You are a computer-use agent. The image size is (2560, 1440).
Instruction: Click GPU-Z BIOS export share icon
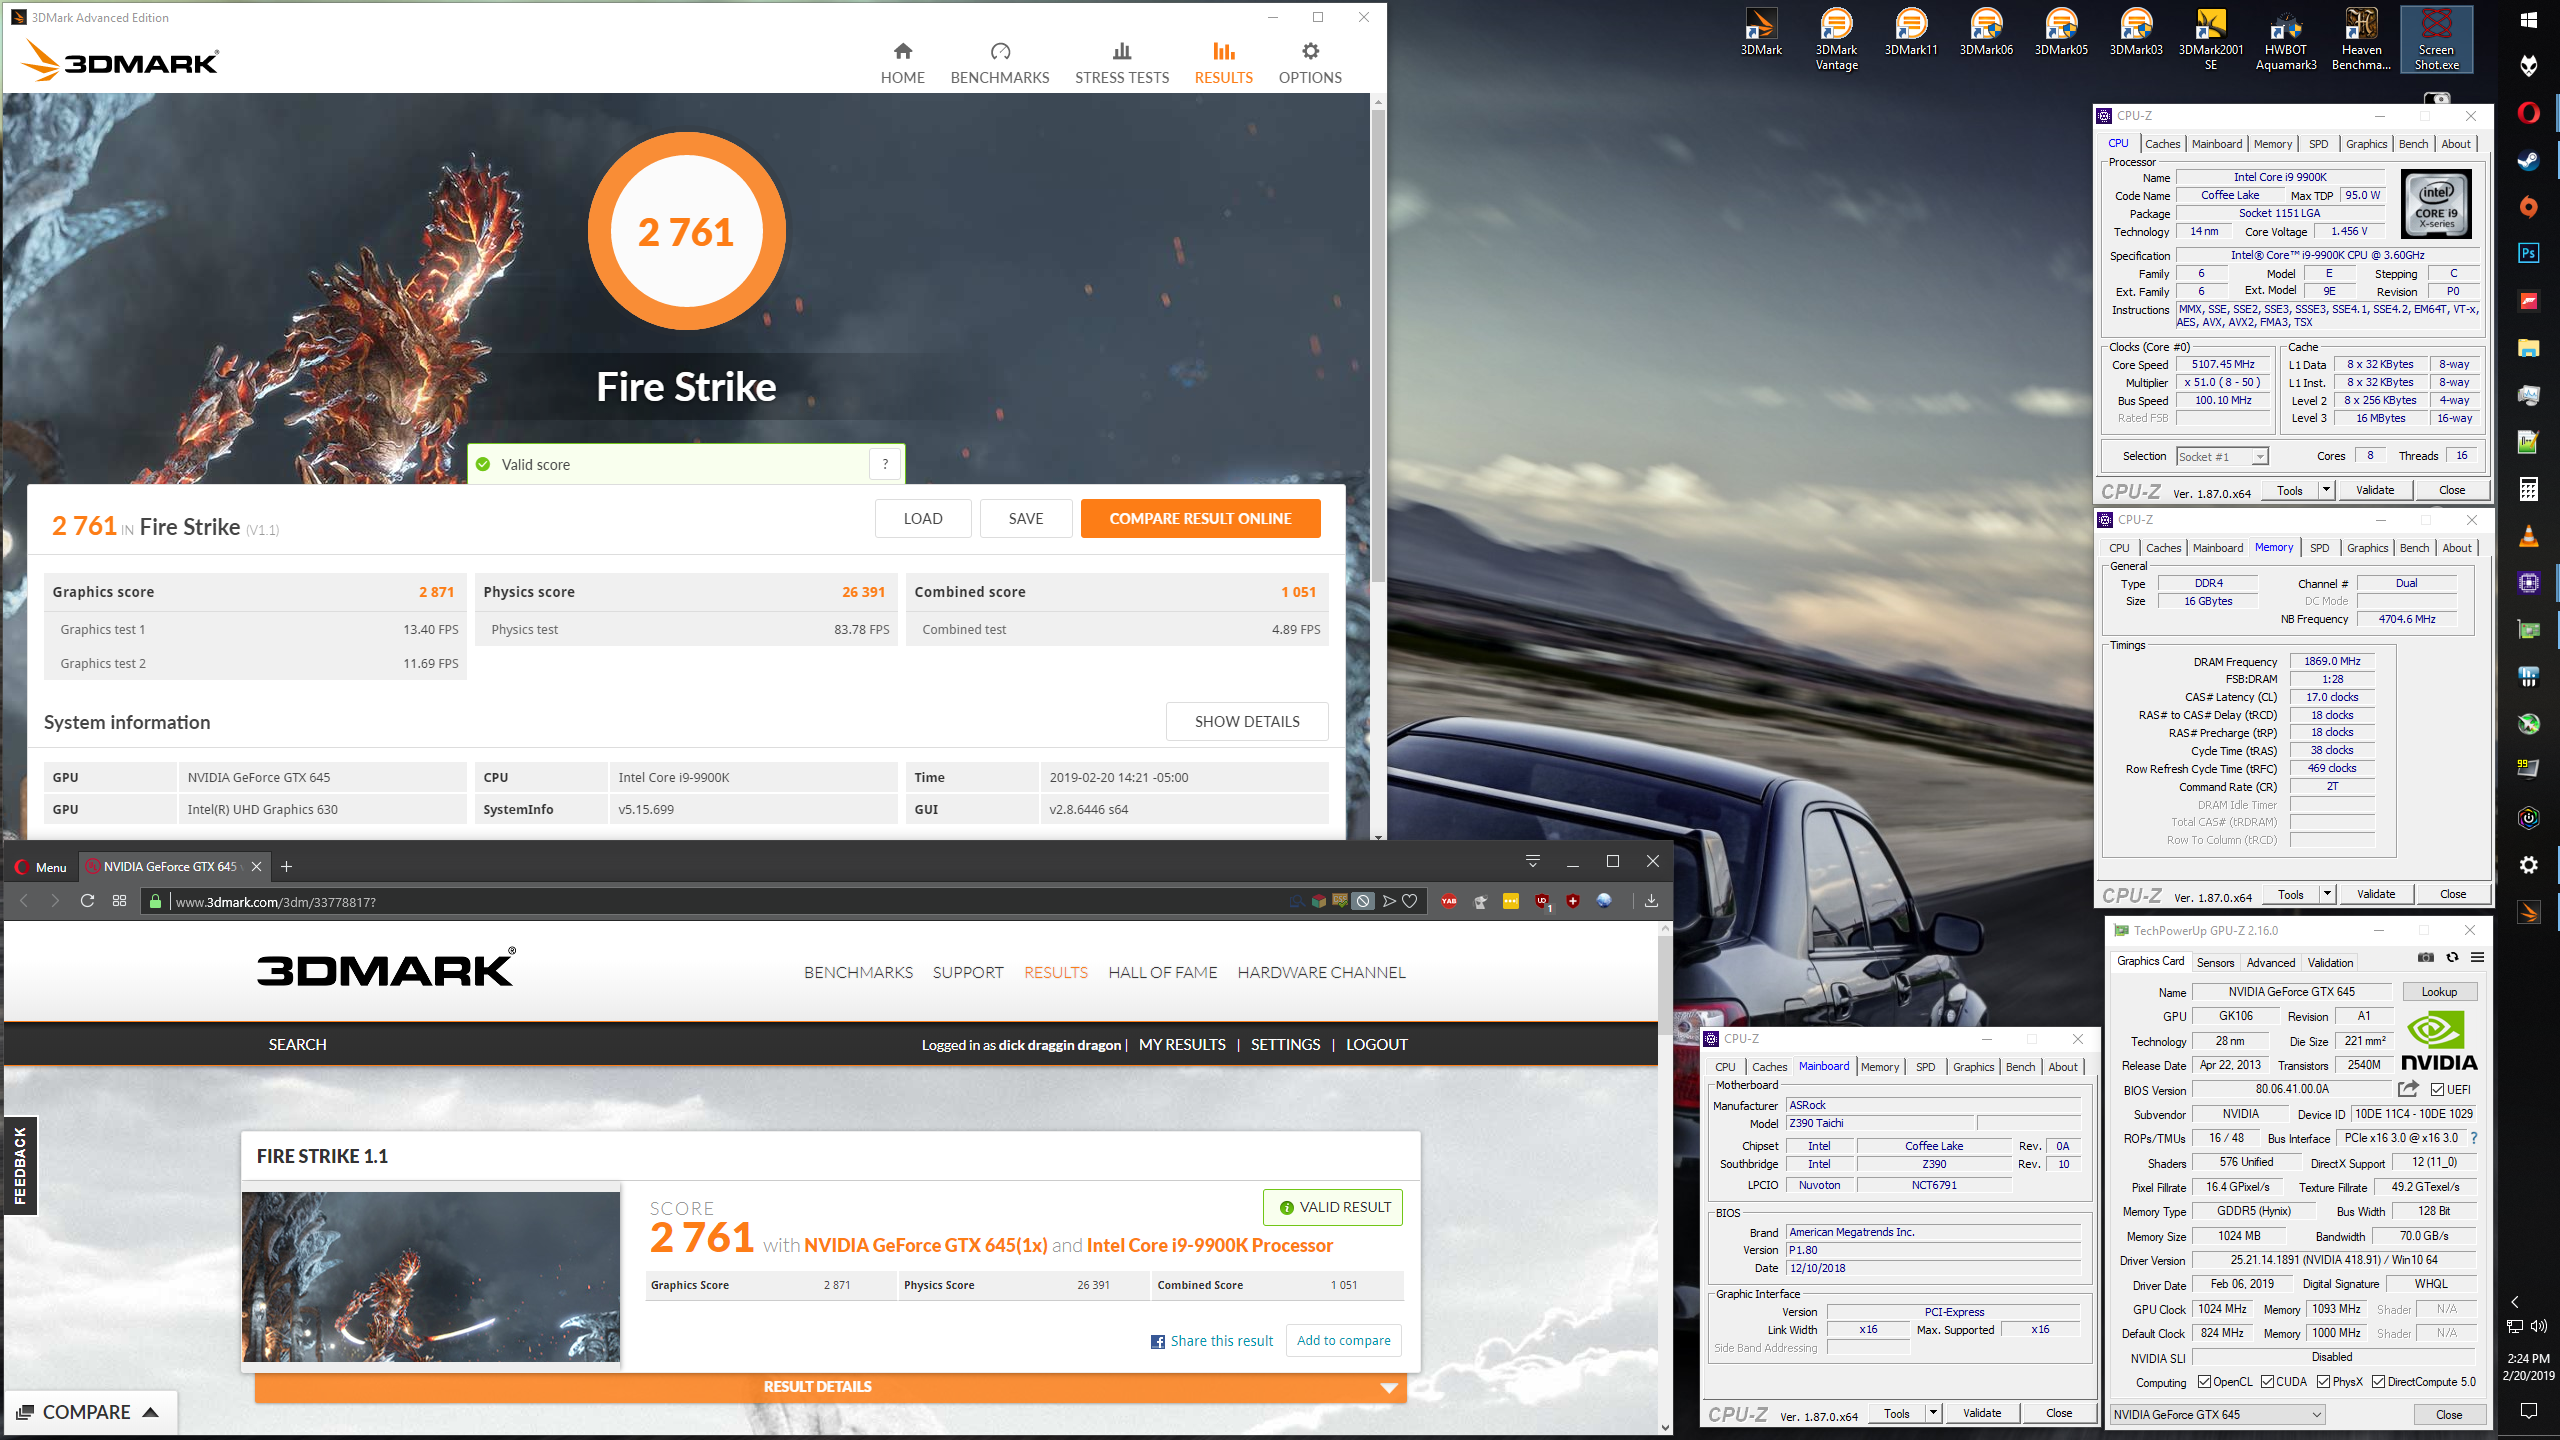tap(2408, 1089)
